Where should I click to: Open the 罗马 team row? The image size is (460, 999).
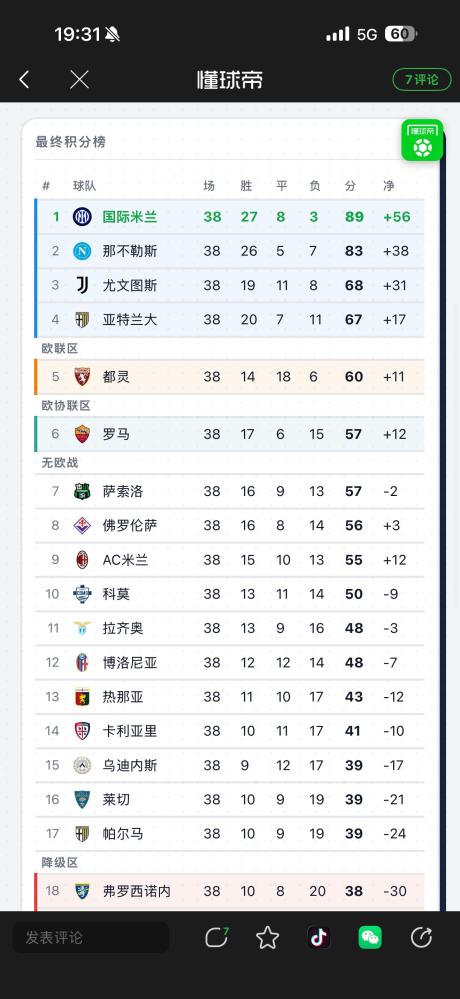tap(229, 434)
